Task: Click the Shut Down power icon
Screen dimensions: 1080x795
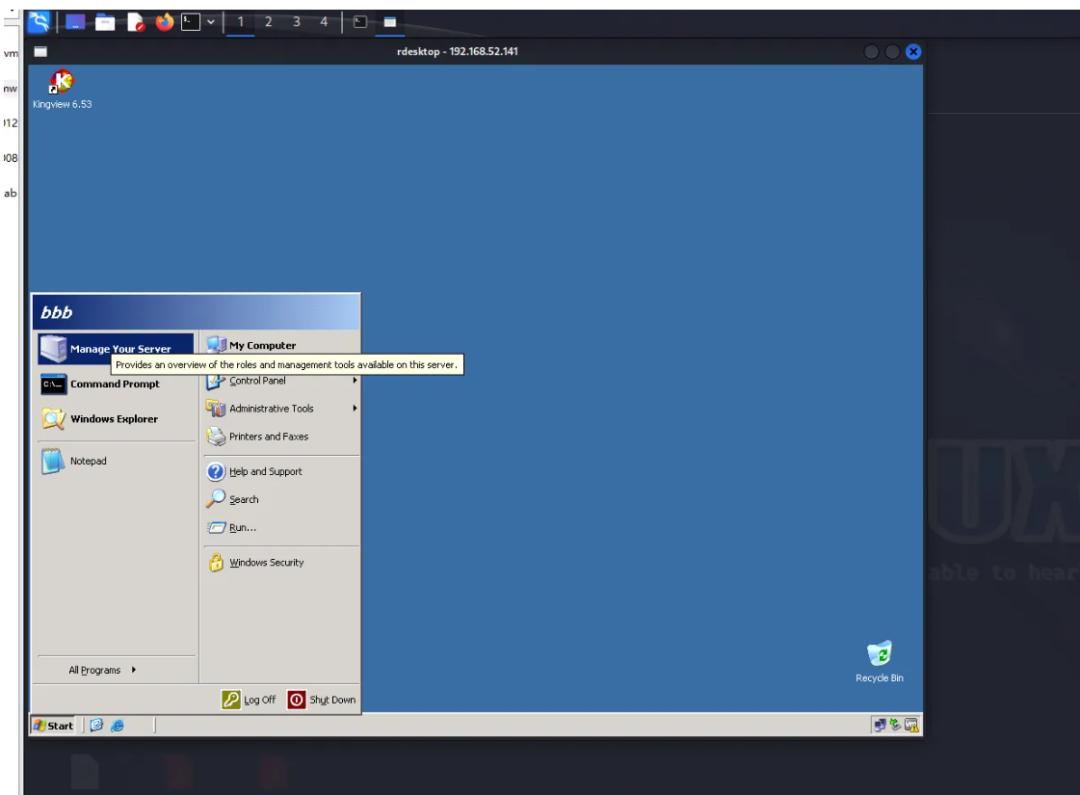Action: 296,699
